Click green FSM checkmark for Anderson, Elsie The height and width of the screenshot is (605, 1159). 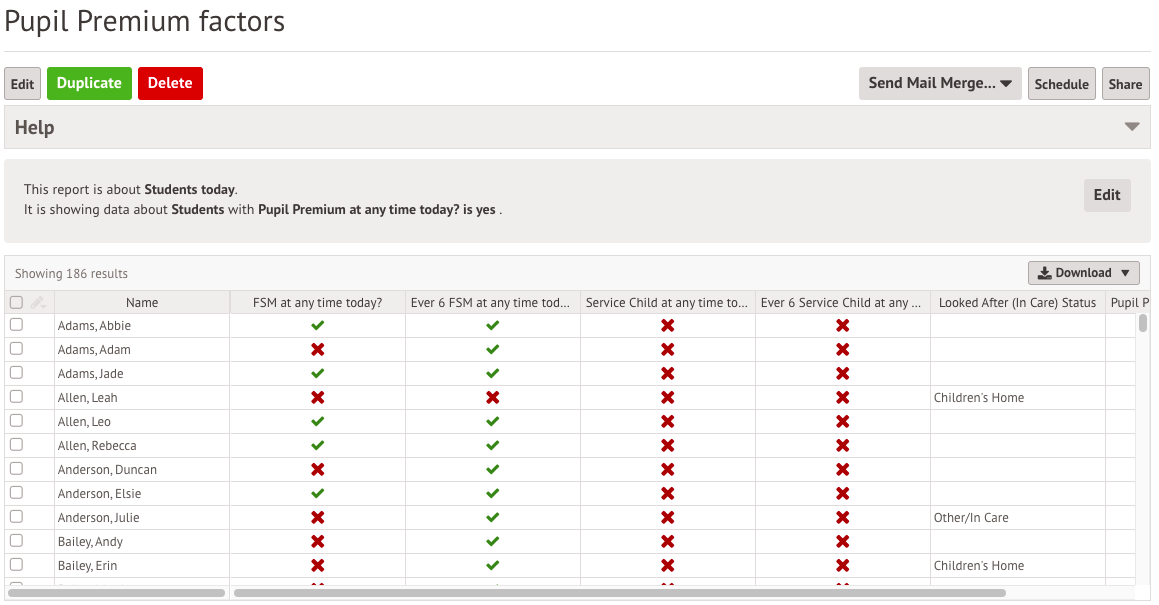318,494
